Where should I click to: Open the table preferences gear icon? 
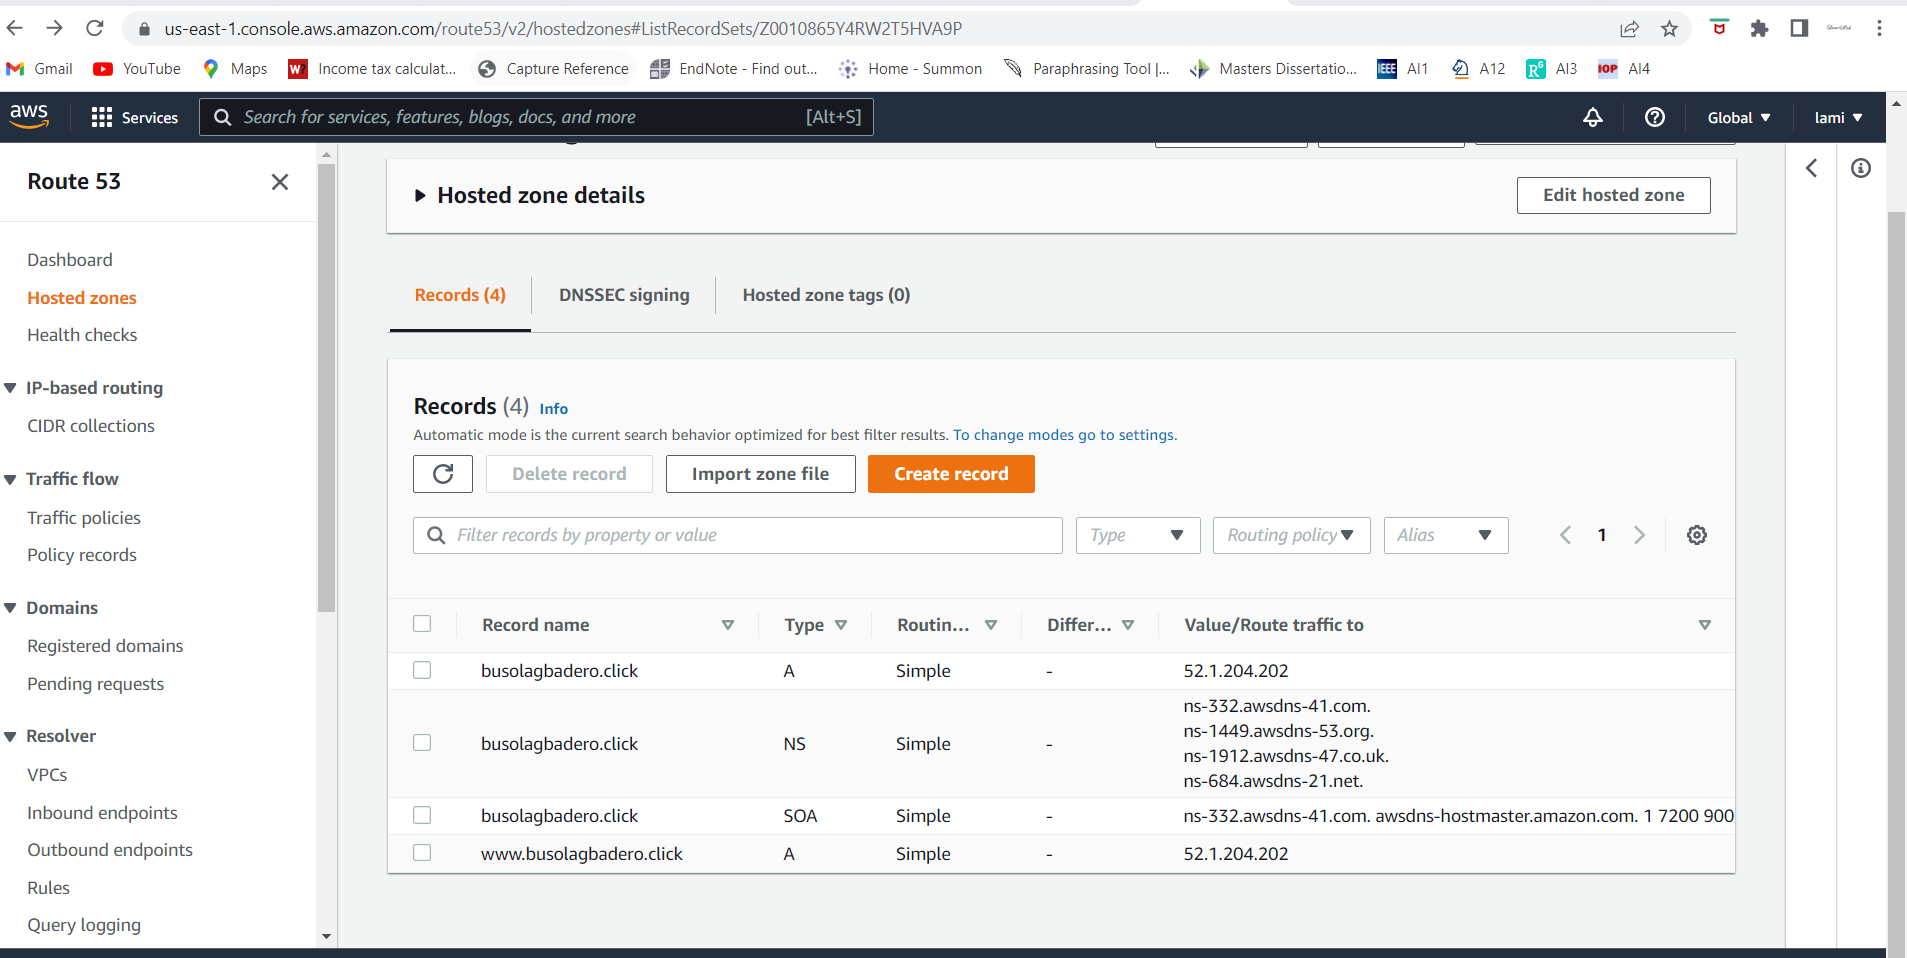click(1697, 535)
